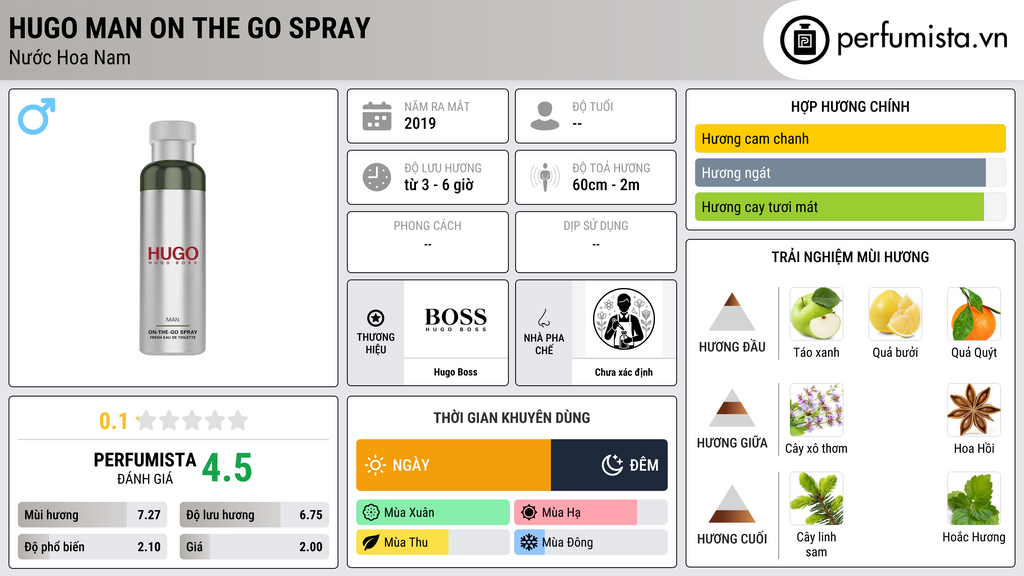1024x576 pixels.
Task: Click the Trải nghiệm mùi hương heading
Action: point(850,257)
